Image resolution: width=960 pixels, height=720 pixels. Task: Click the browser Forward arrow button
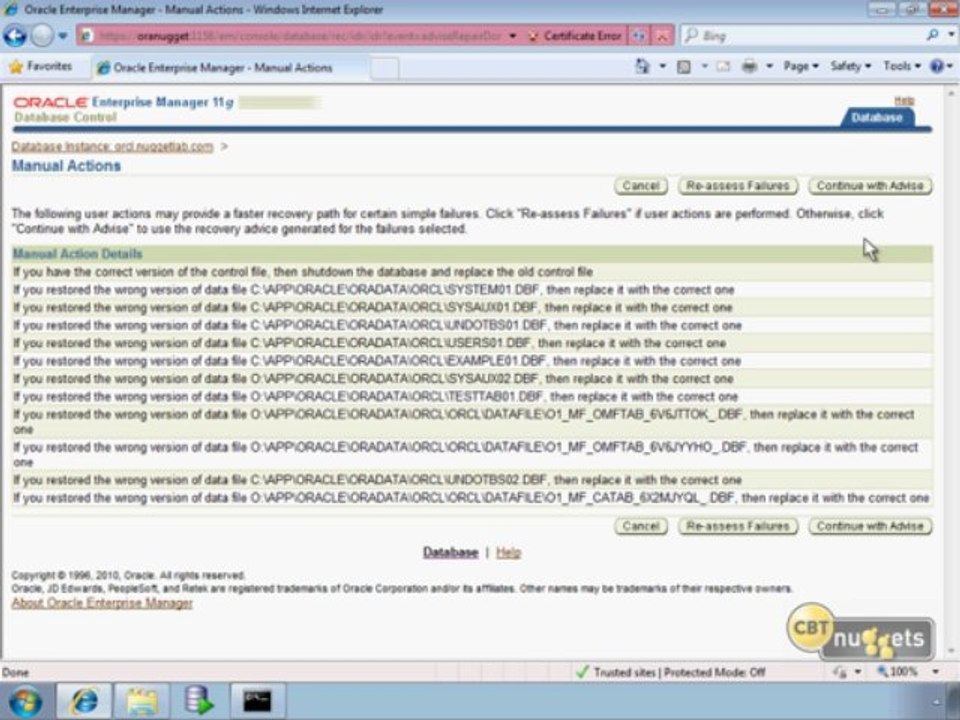point(42,36)
